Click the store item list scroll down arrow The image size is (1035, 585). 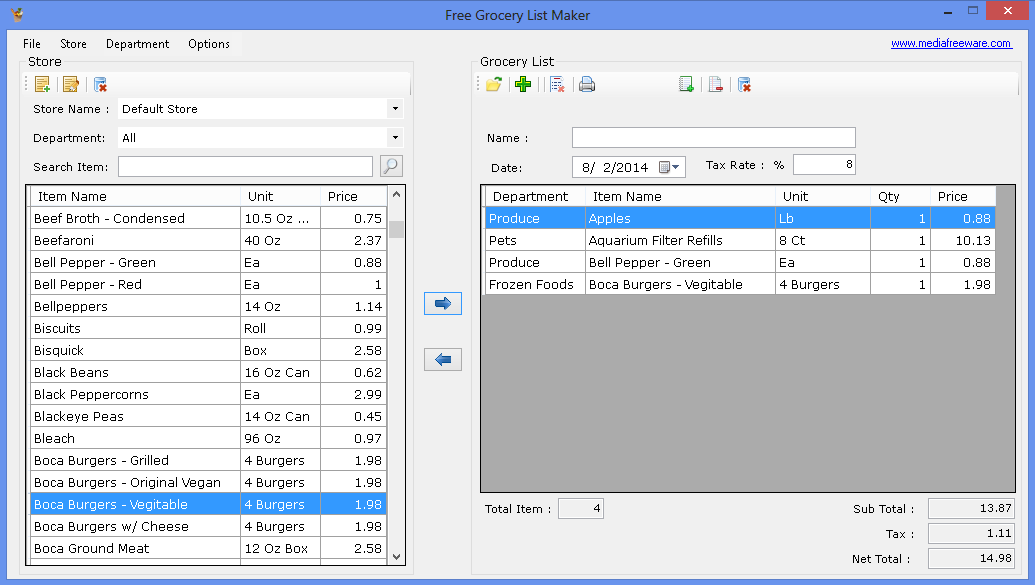coord(396,556)
